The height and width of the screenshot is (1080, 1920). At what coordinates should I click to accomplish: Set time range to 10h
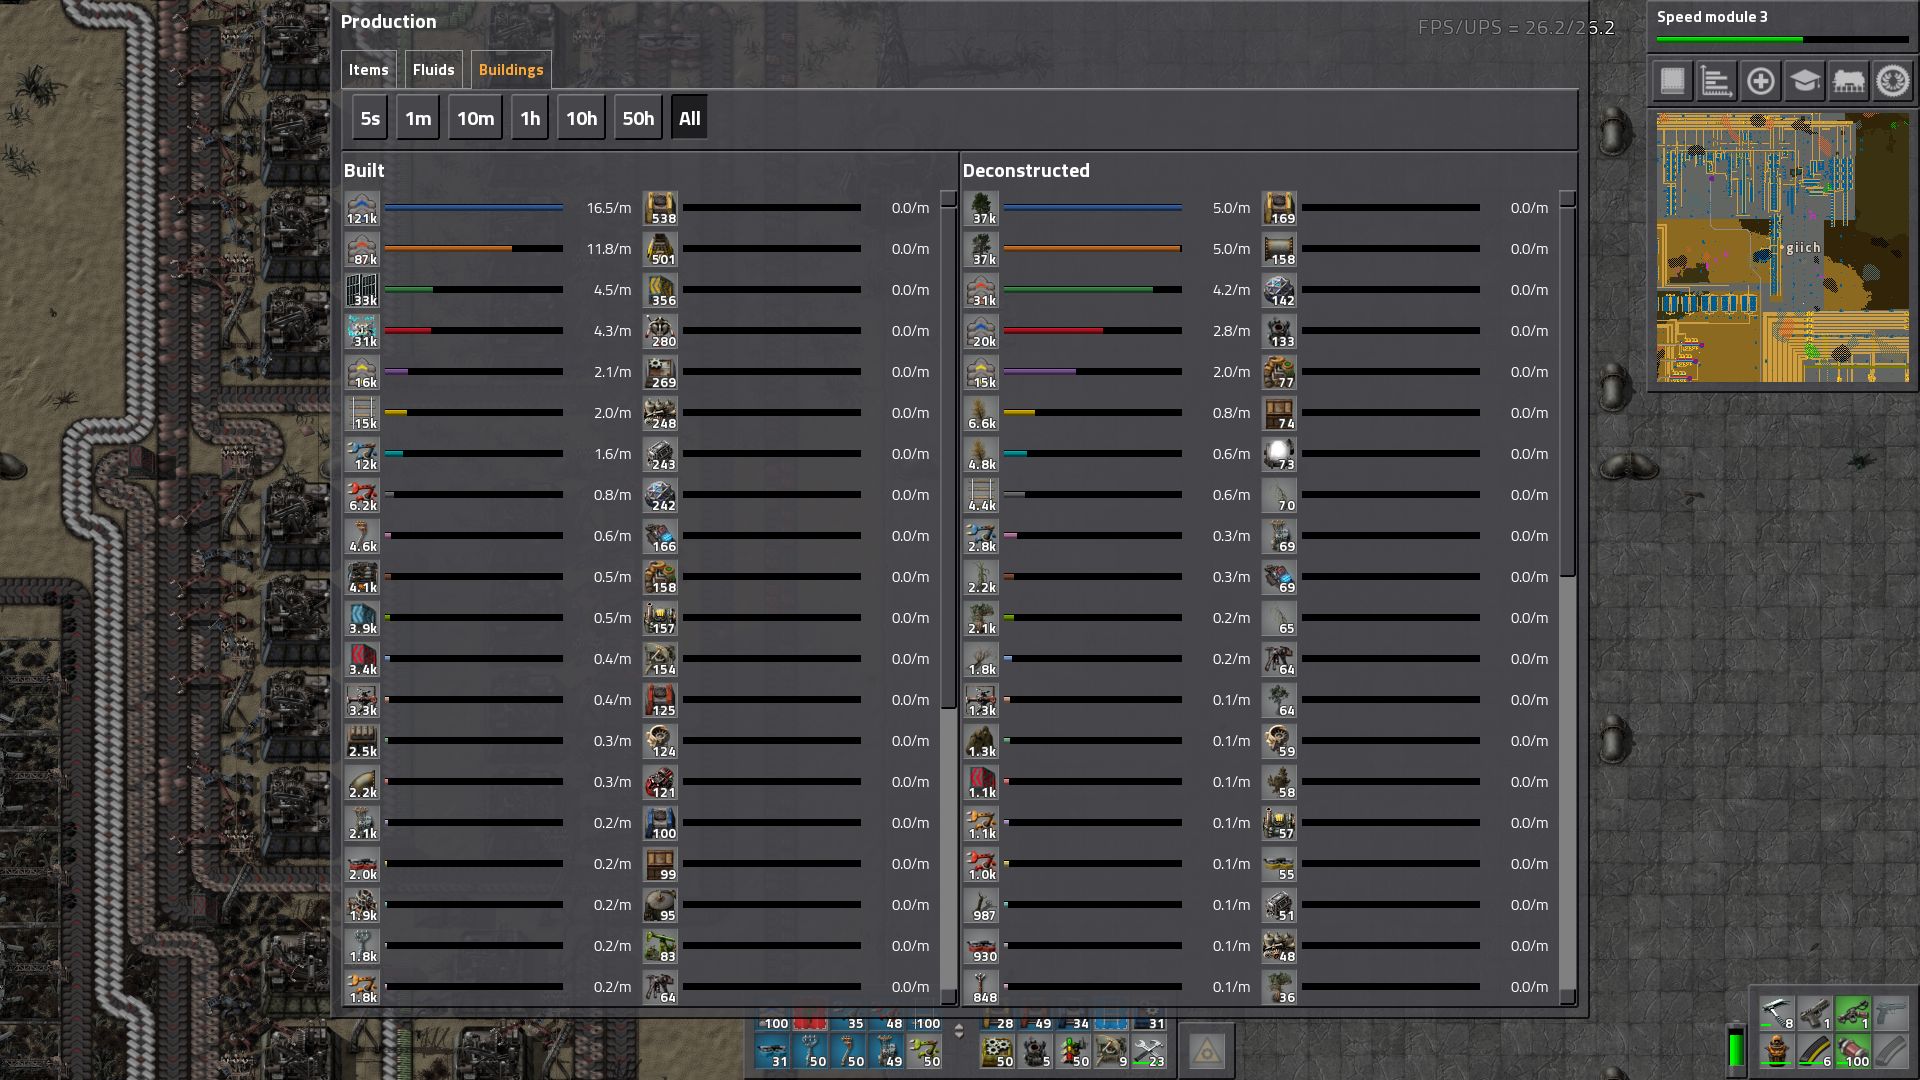coord(582,118)
